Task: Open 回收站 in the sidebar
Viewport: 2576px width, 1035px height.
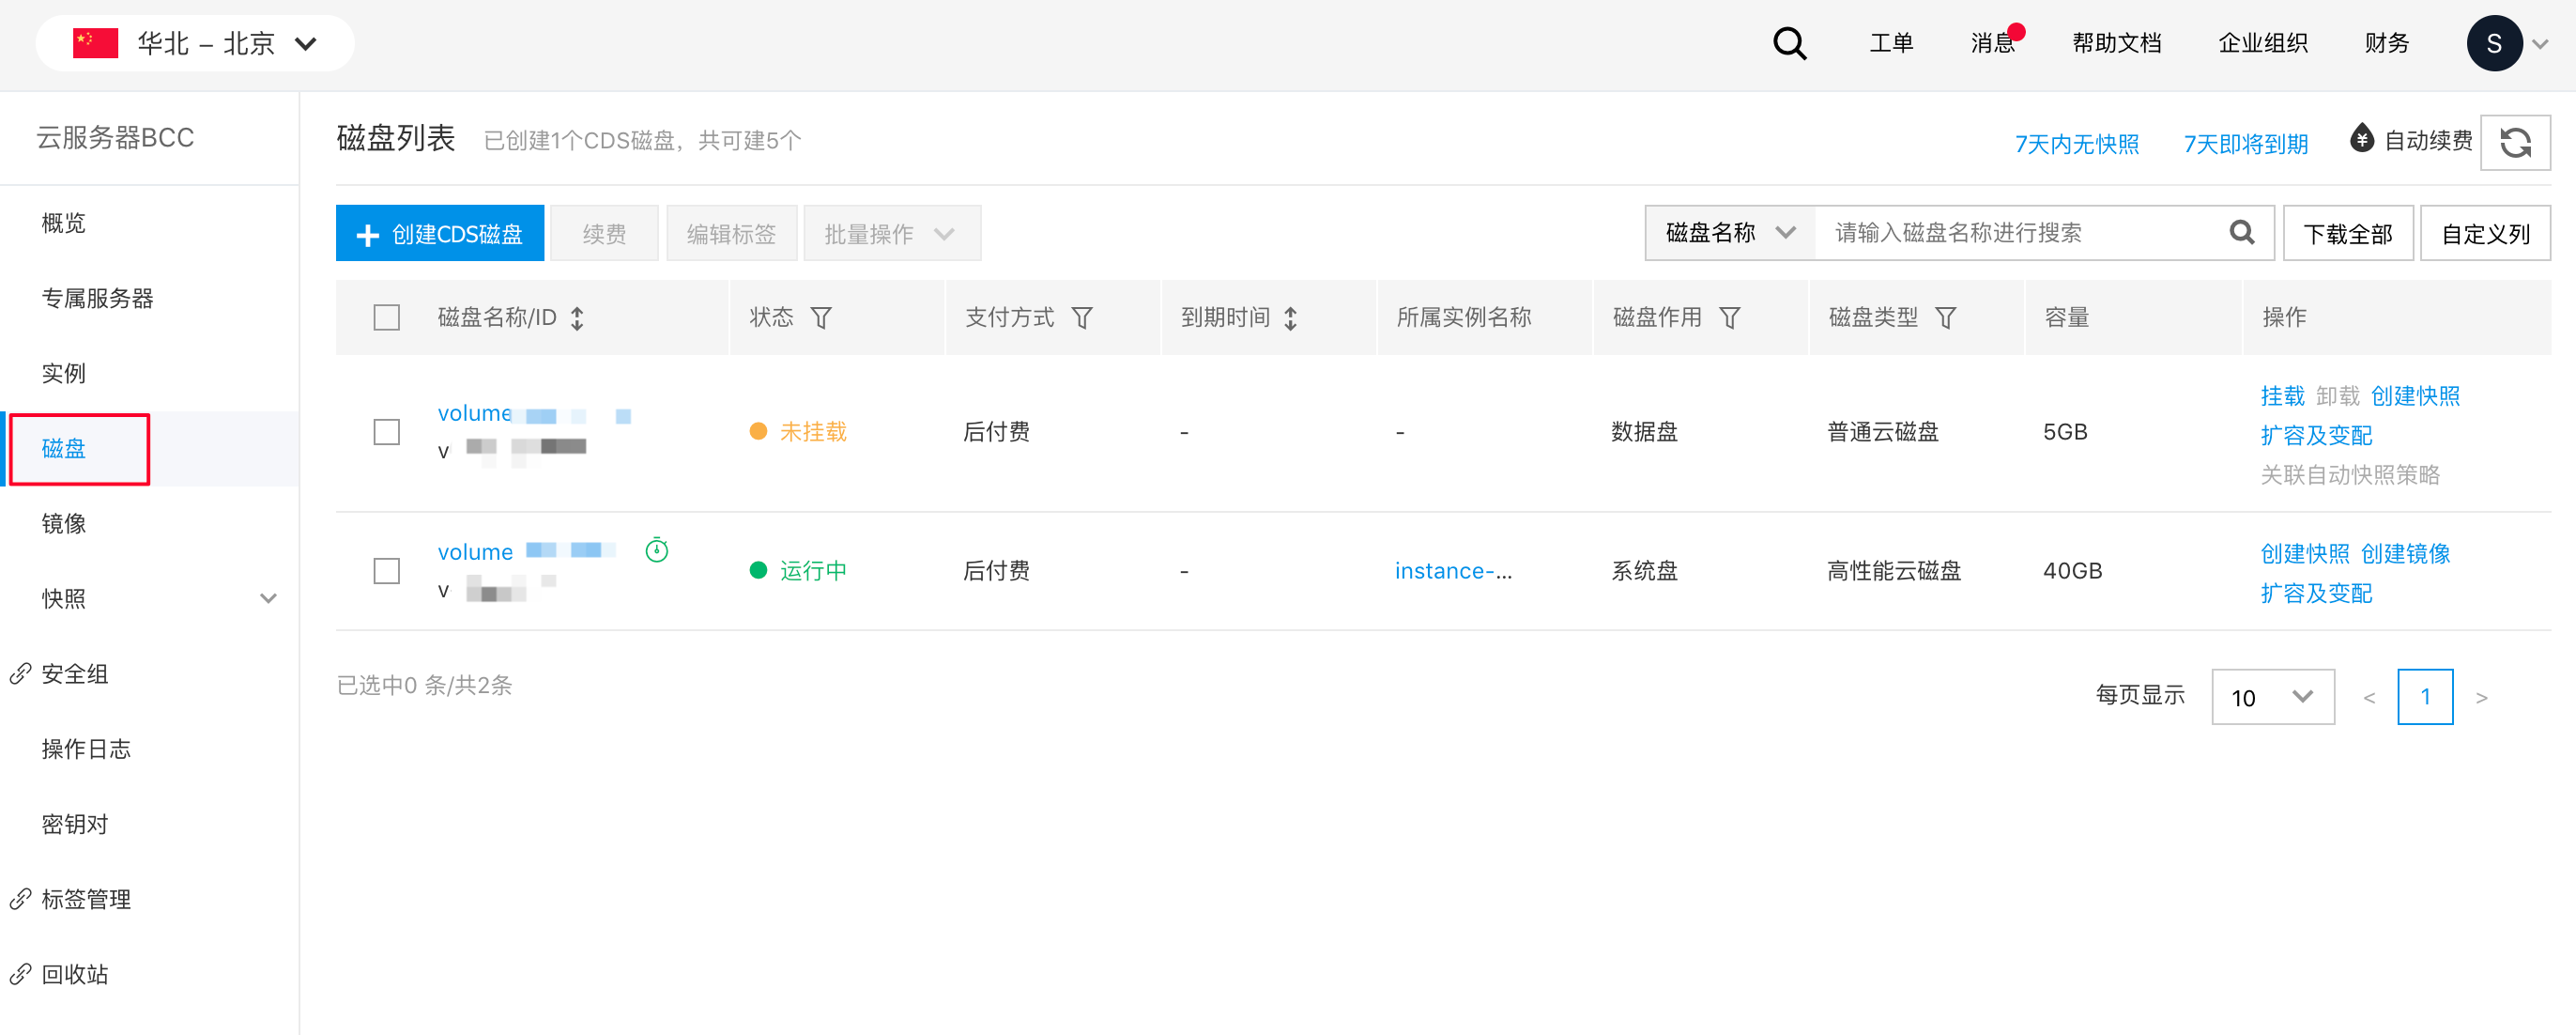Action: [75, 973]
